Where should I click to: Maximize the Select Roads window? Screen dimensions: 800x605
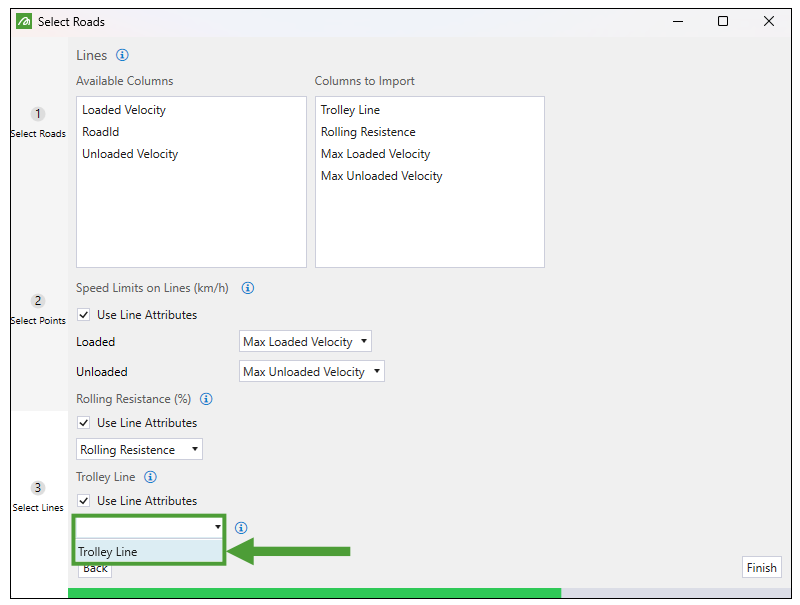(x=722, y=21)
